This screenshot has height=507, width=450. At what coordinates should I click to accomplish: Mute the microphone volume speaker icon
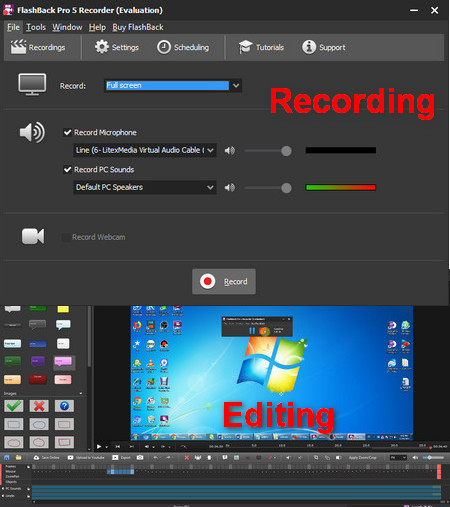pos(230,151)
